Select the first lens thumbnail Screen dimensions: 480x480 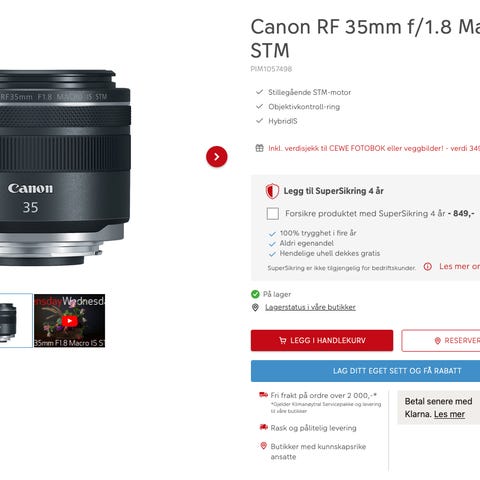tap(15, 321)
